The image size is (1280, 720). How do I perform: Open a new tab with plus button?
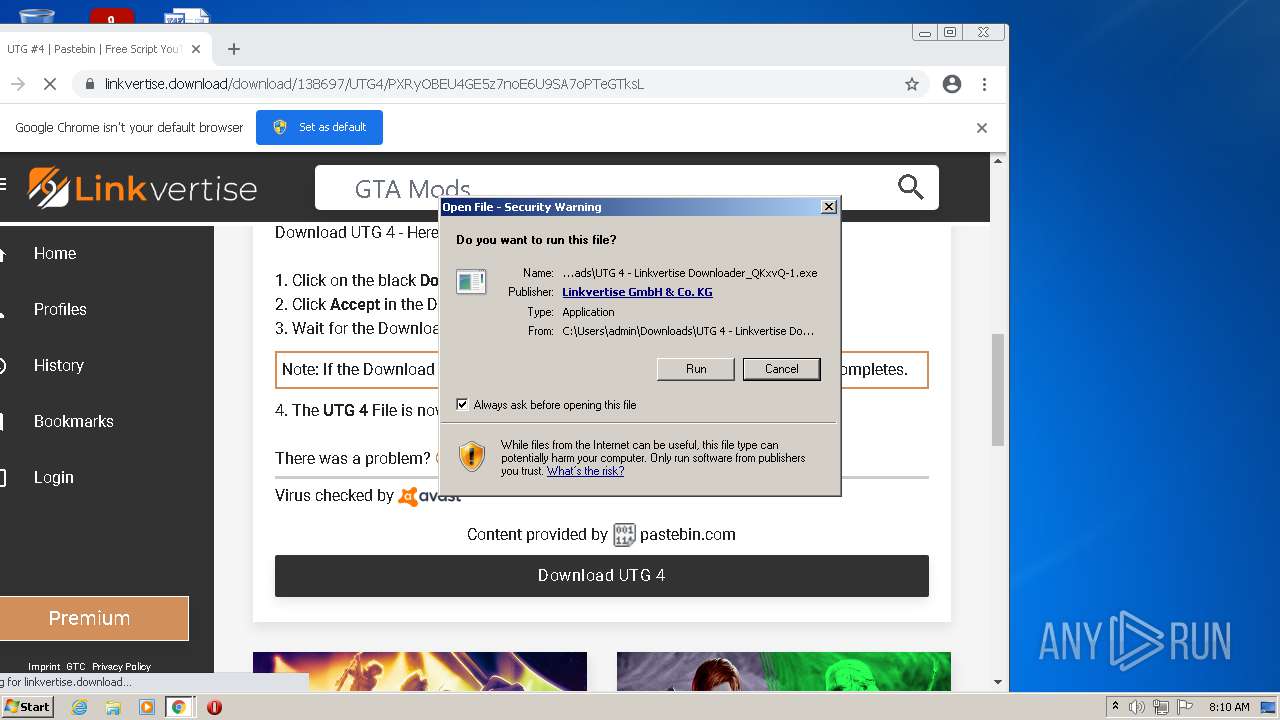point(234,49)
